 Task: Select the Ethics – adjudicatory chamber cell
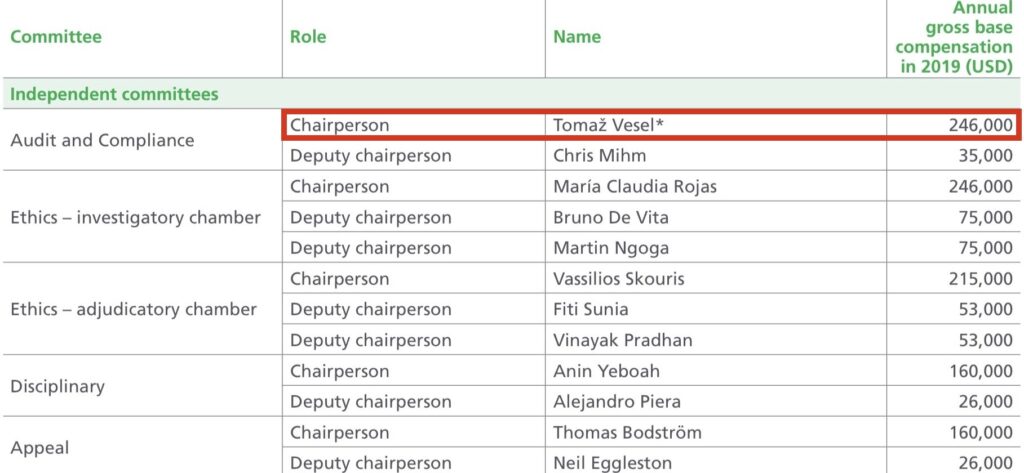133,310
